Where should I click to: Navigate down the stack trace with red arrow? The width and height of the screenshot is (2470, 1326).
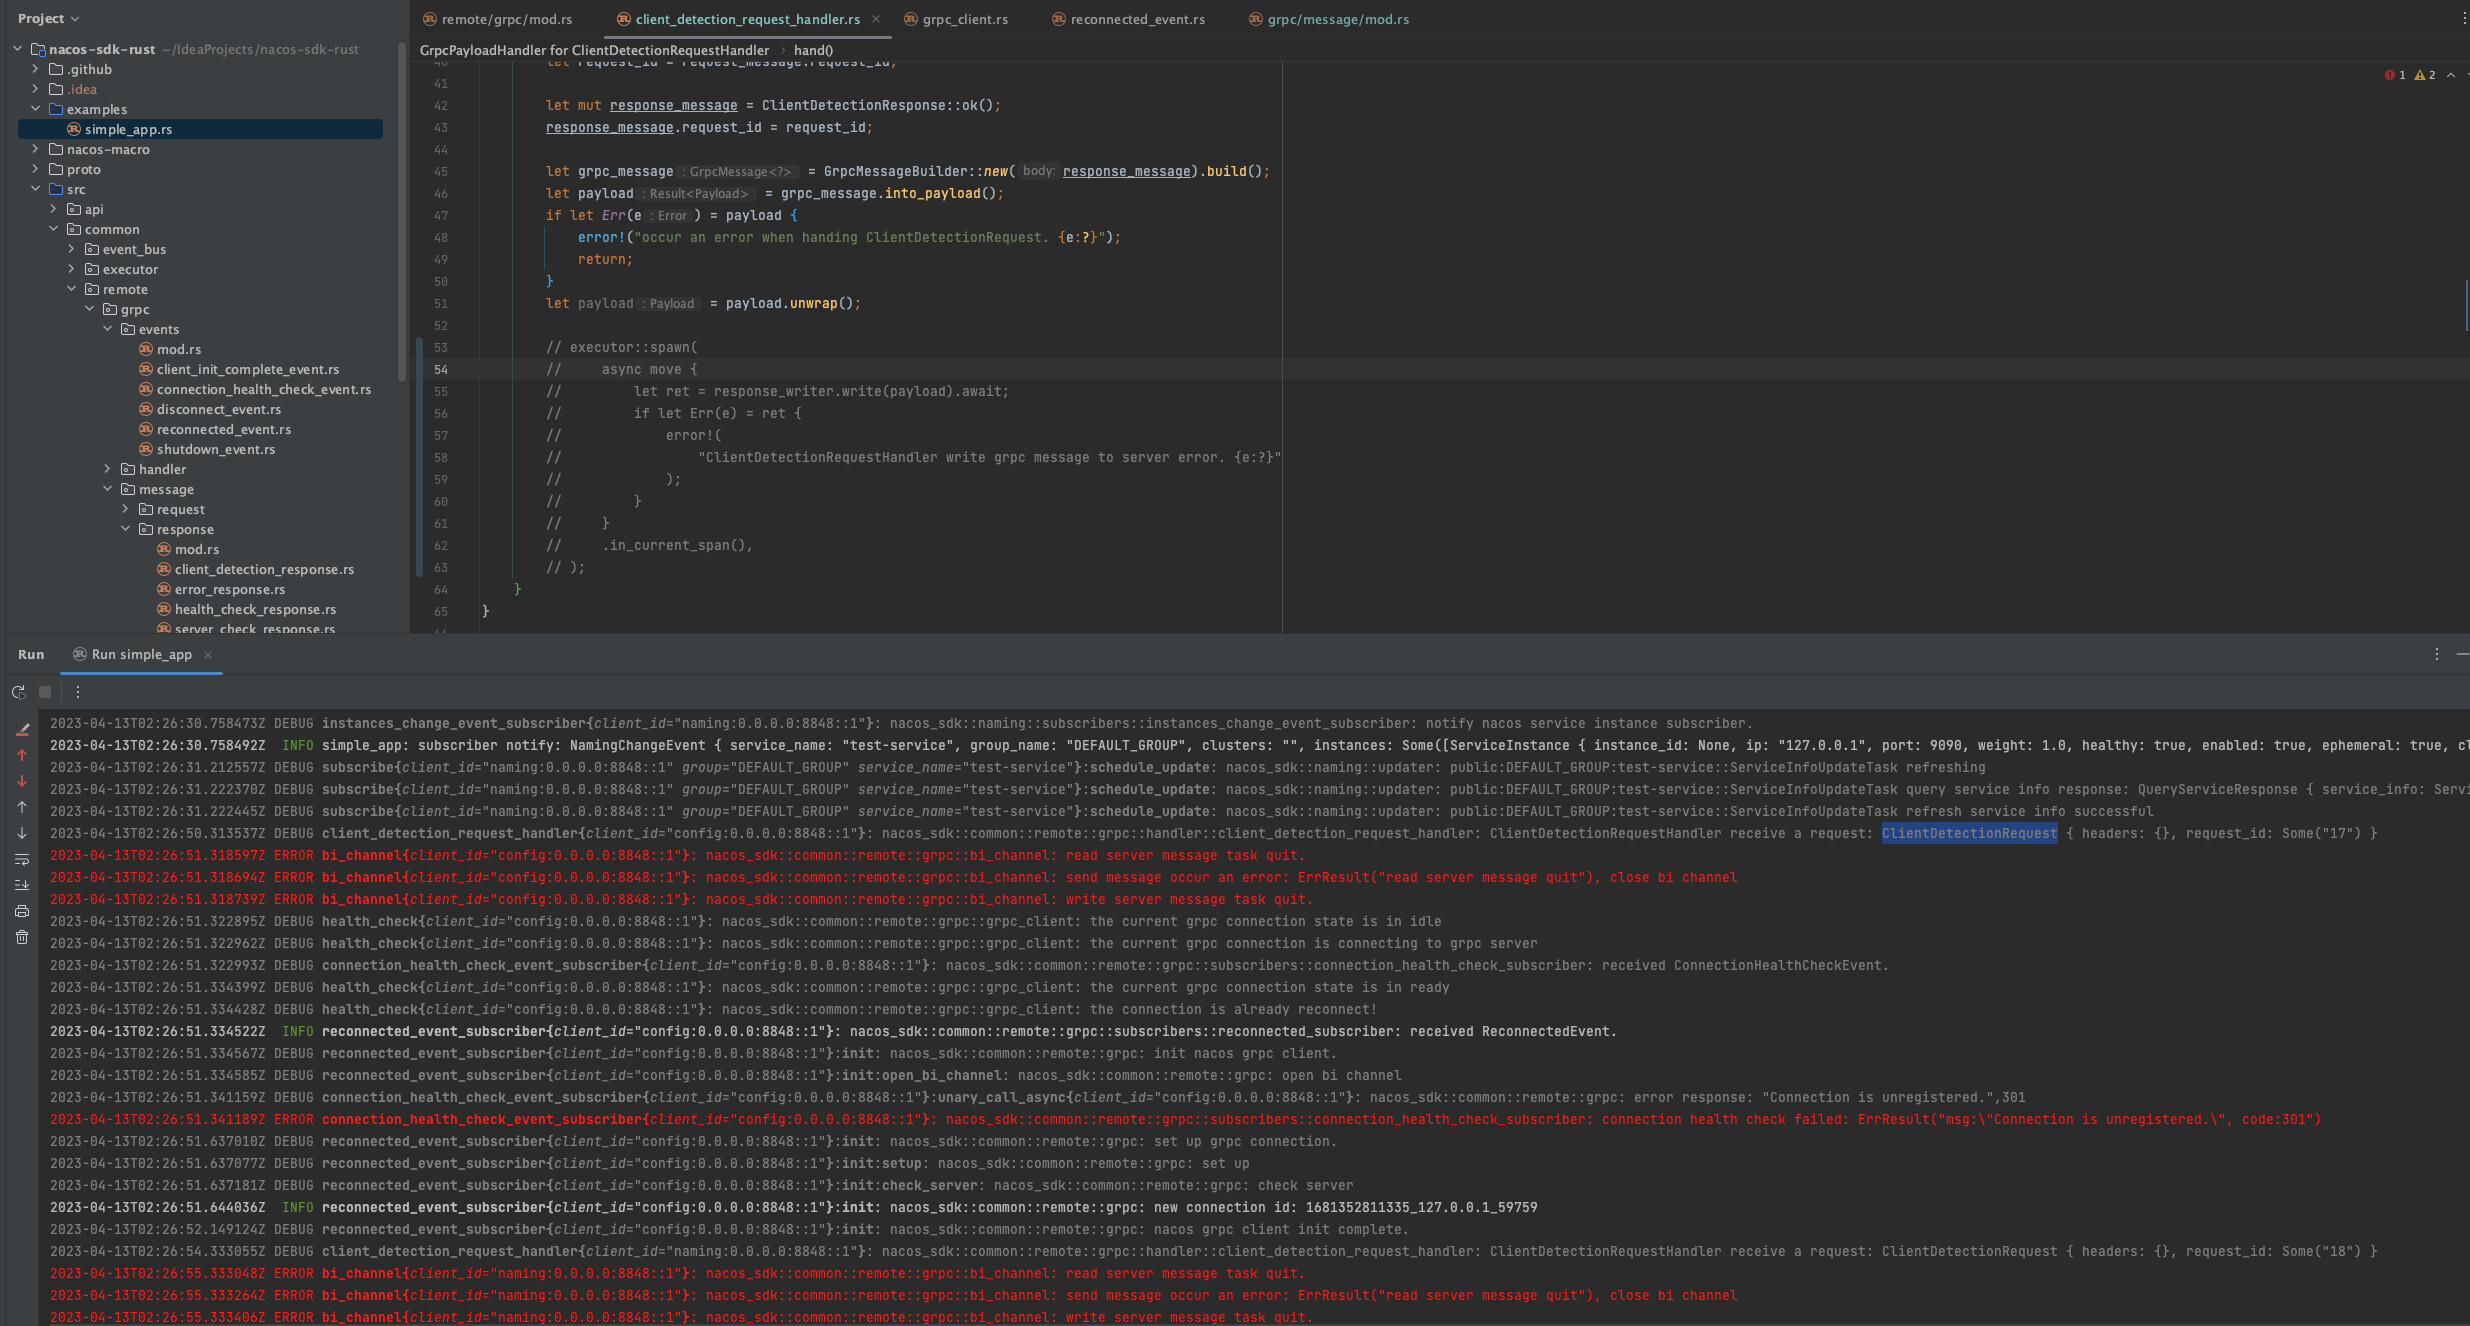pos(22,780)
